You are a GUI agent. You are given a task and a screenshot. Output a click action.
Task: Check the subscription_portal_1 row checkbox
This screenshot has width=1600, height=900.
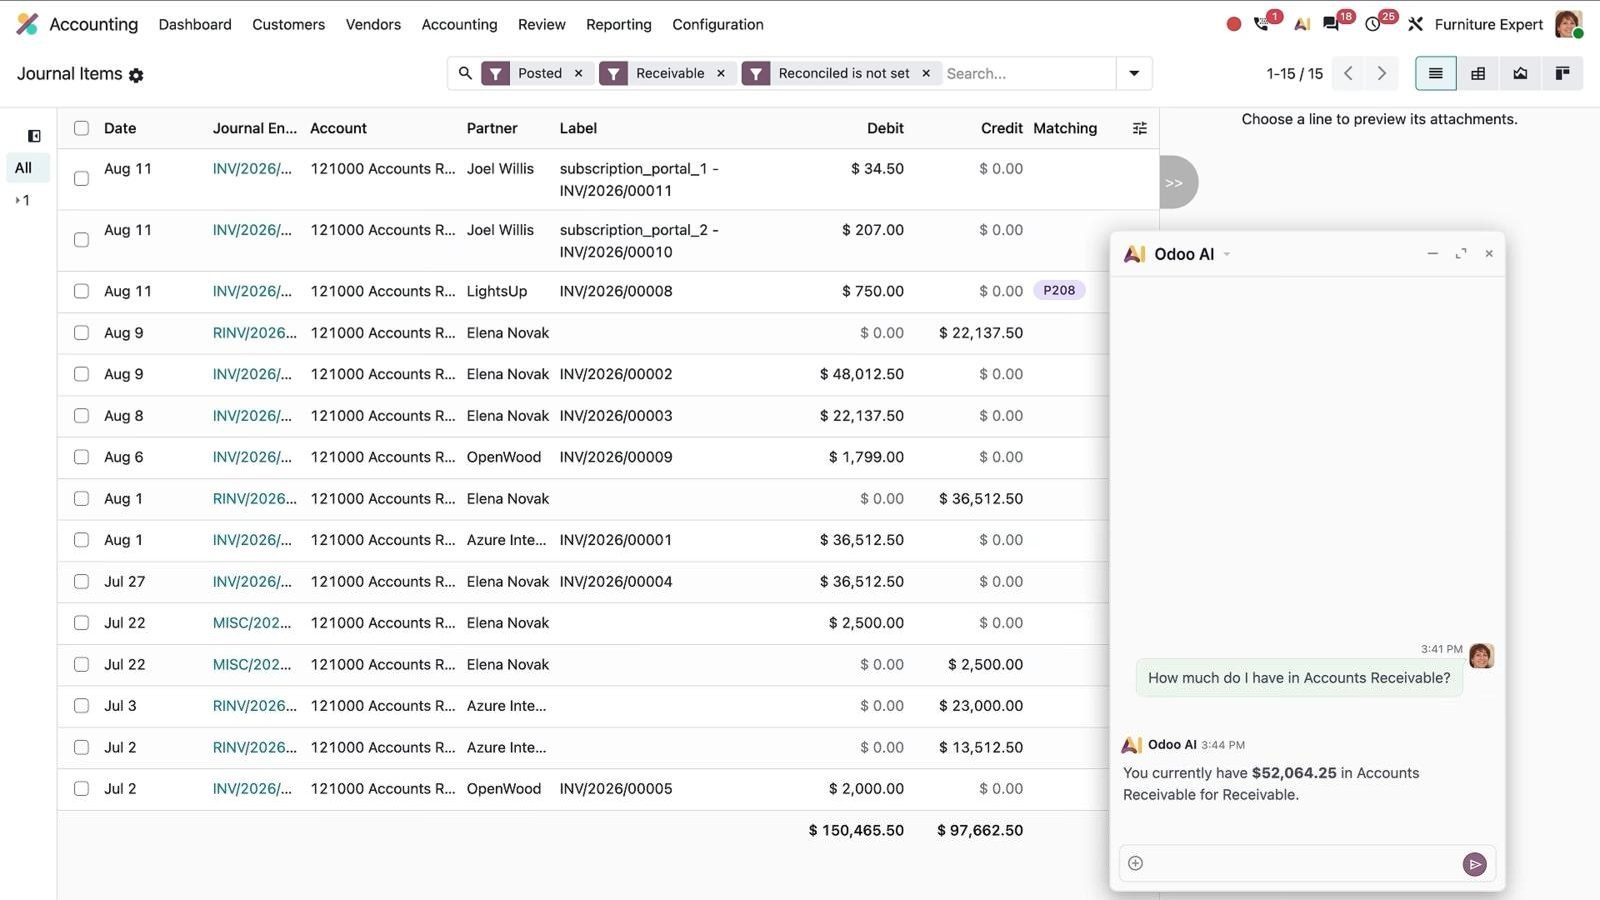(81, 179)
